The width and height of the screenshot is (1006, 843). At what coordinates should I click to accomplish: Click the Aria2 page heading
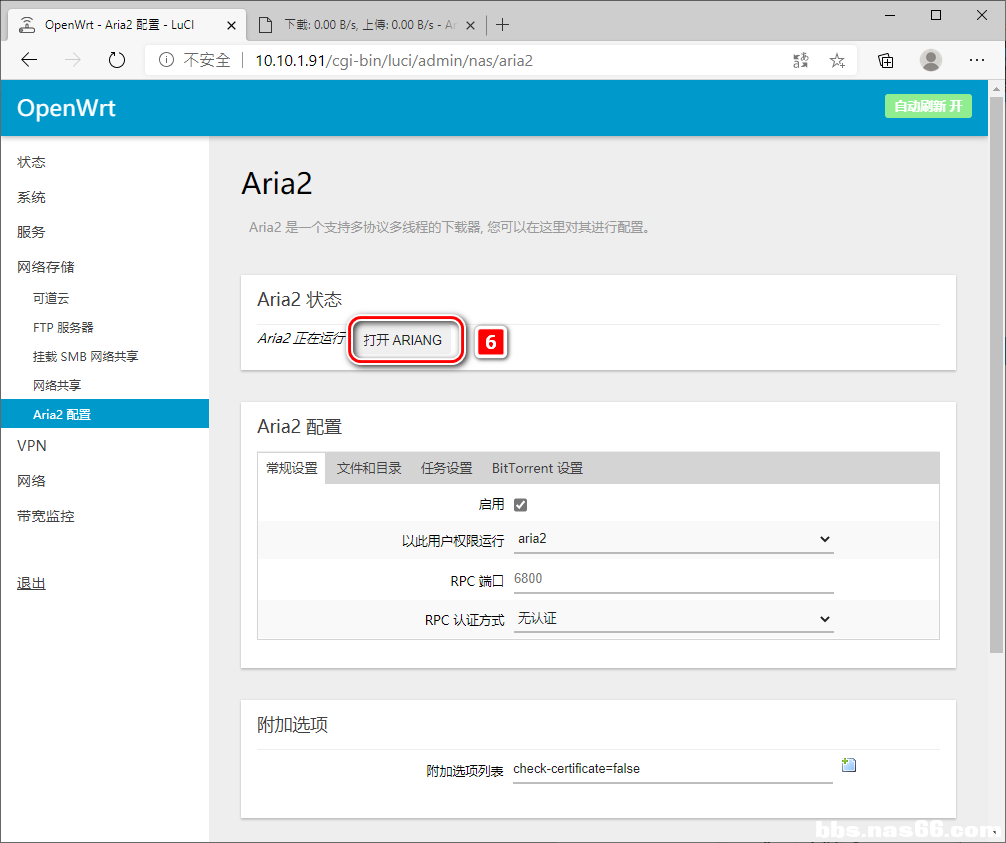click(x=277, y=183)
